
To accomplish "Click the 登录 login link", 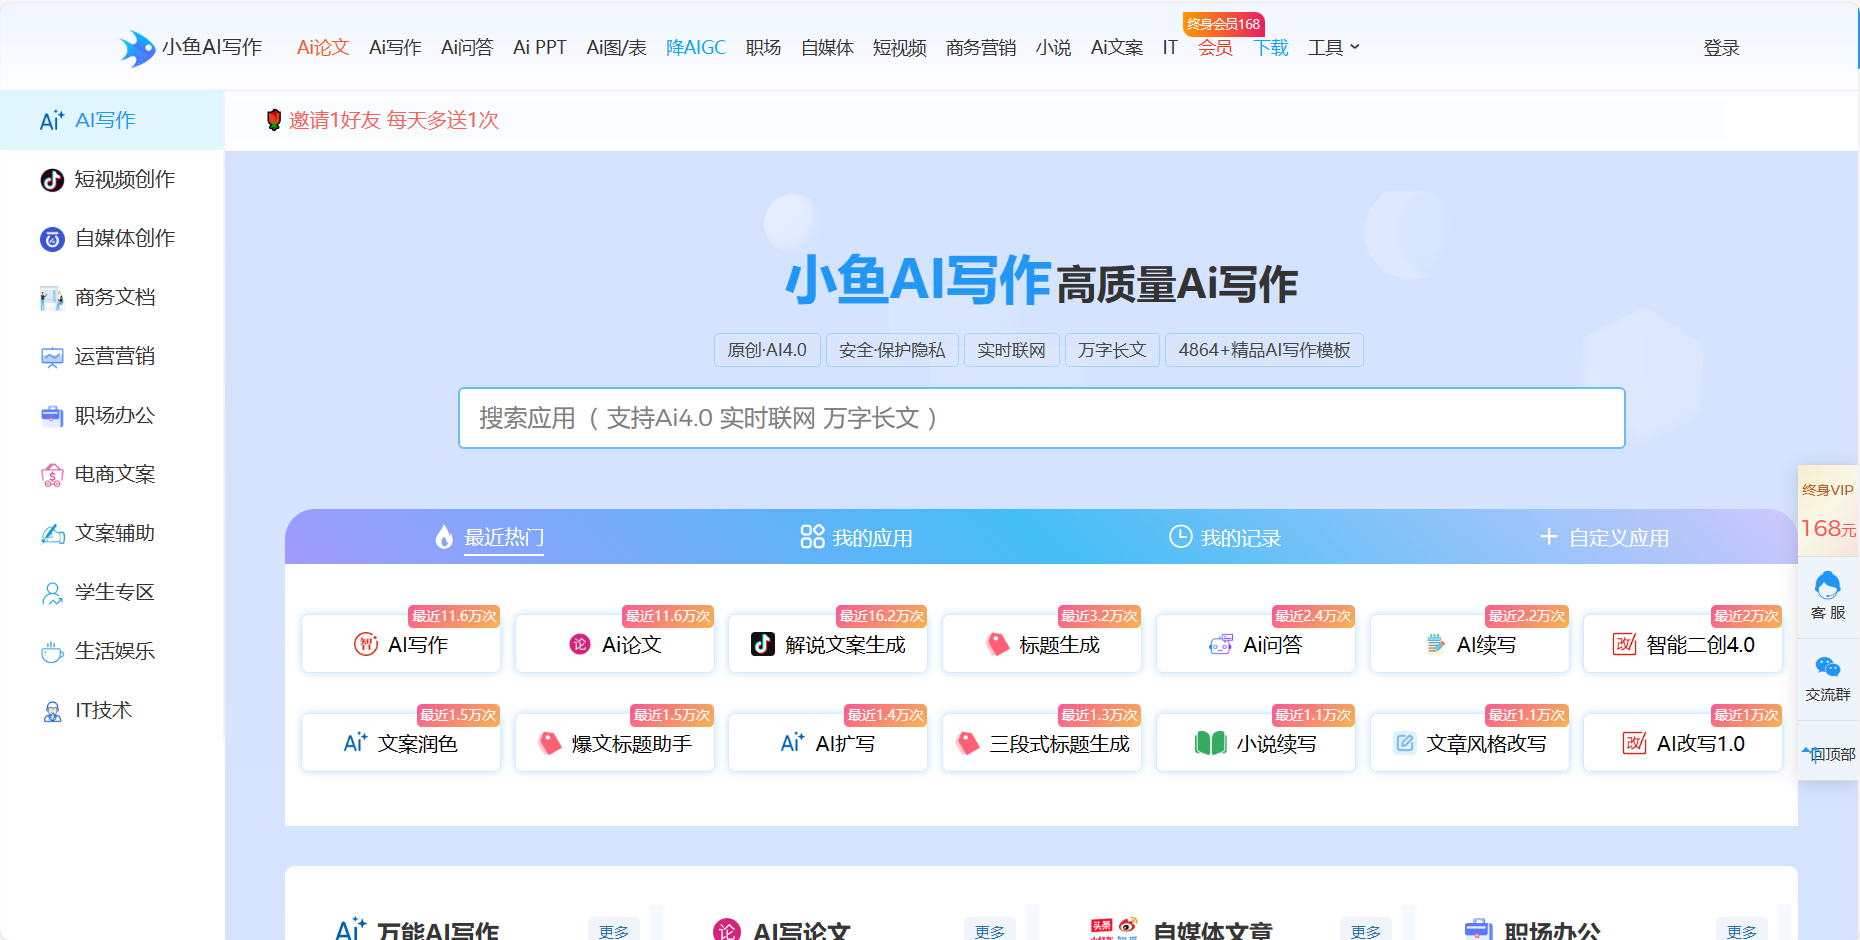I will (1721, 48).
